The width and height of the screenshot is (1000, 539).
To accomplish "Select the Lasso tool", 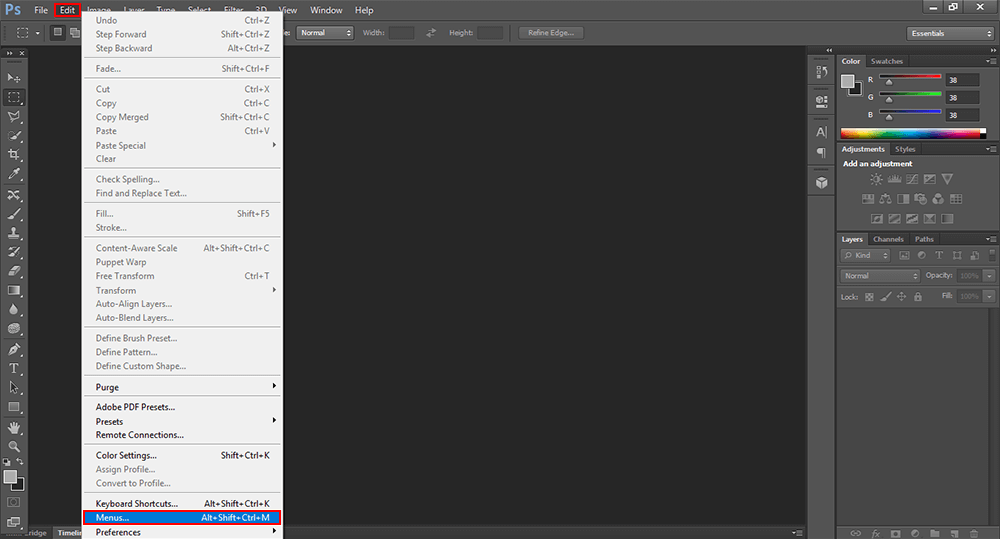I will coord(13,116).
